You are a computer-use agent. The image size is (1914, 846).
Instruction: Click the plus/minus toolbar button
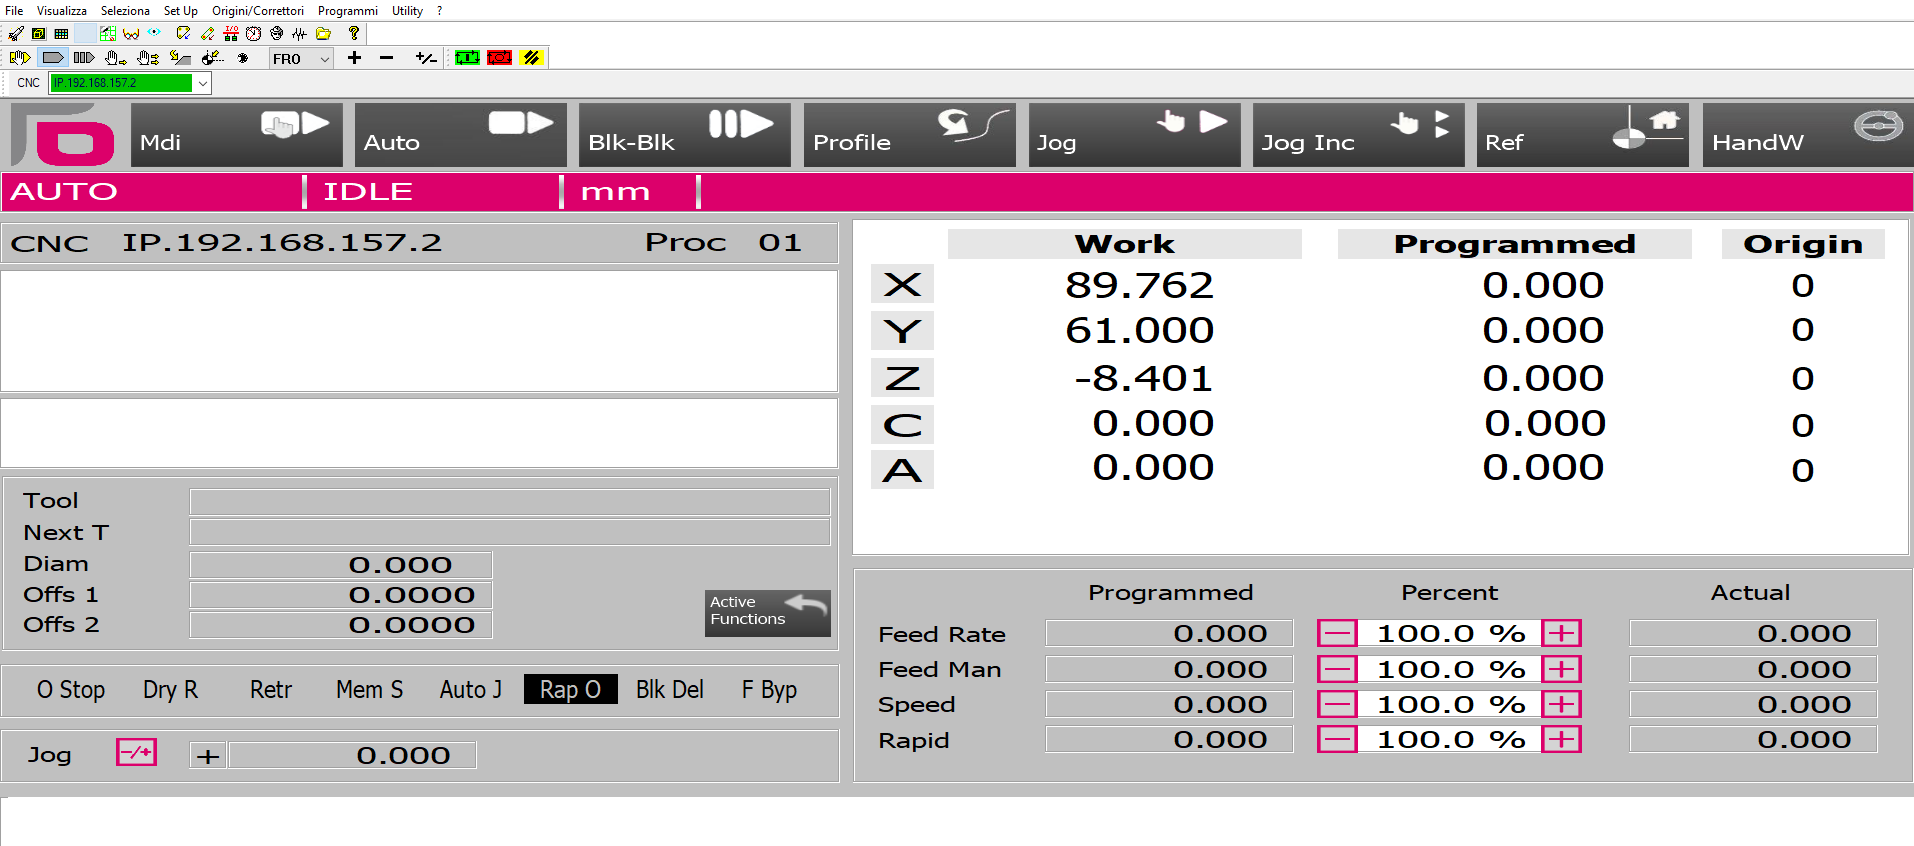(x=426, y=58)
